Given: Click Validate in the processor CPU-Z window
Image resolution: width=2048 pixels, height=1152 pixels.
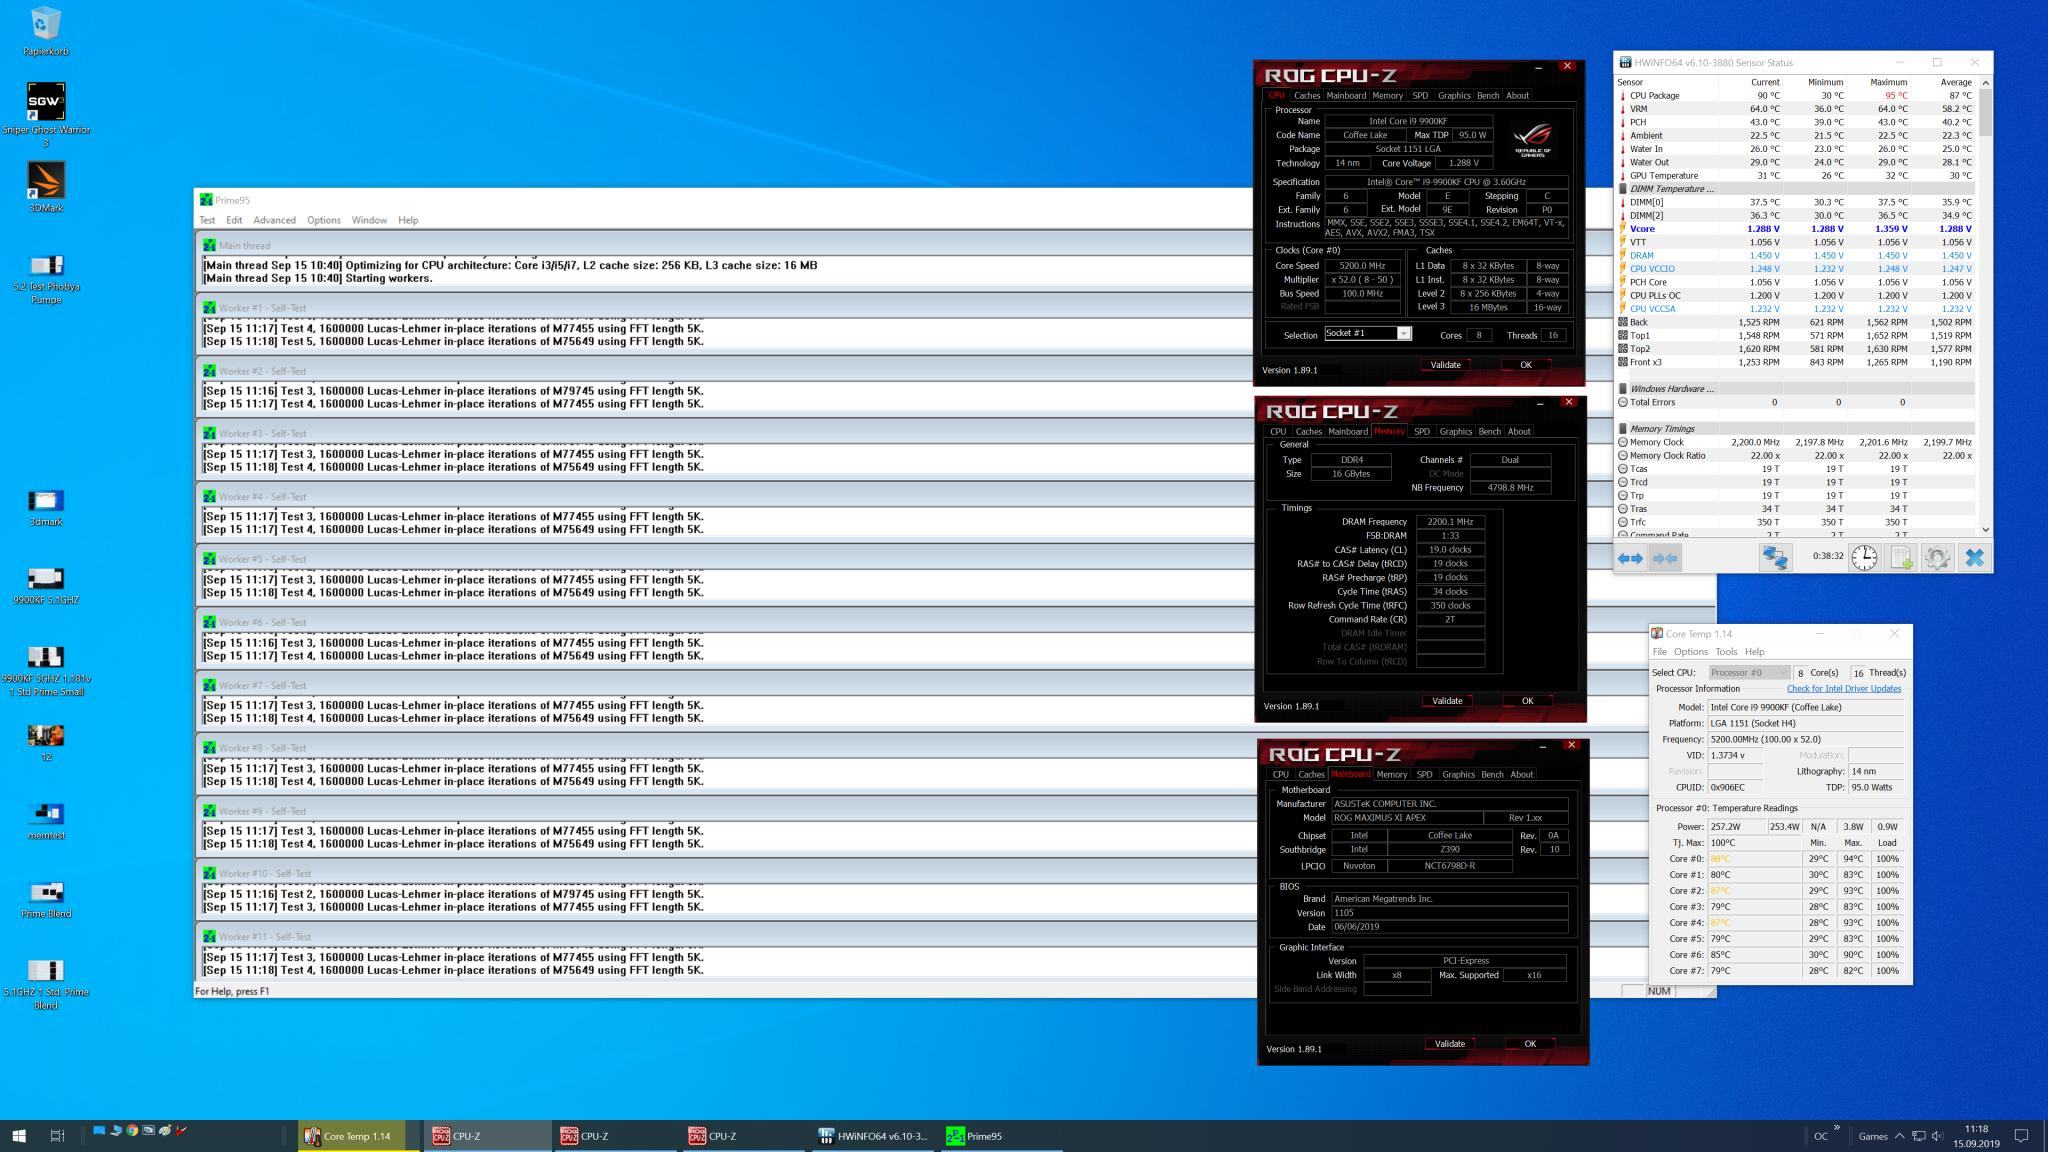Looking at the screenshot, I should coord(1445,365).
